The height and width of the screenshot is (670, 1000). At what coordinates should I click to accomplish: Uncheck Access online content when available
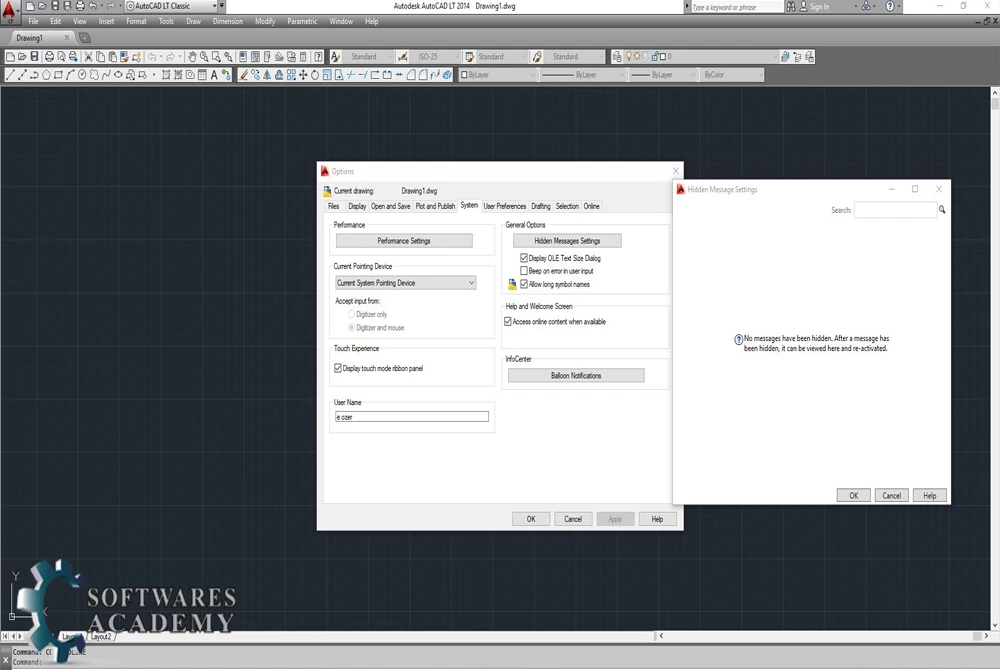click(x=508, y=322)
